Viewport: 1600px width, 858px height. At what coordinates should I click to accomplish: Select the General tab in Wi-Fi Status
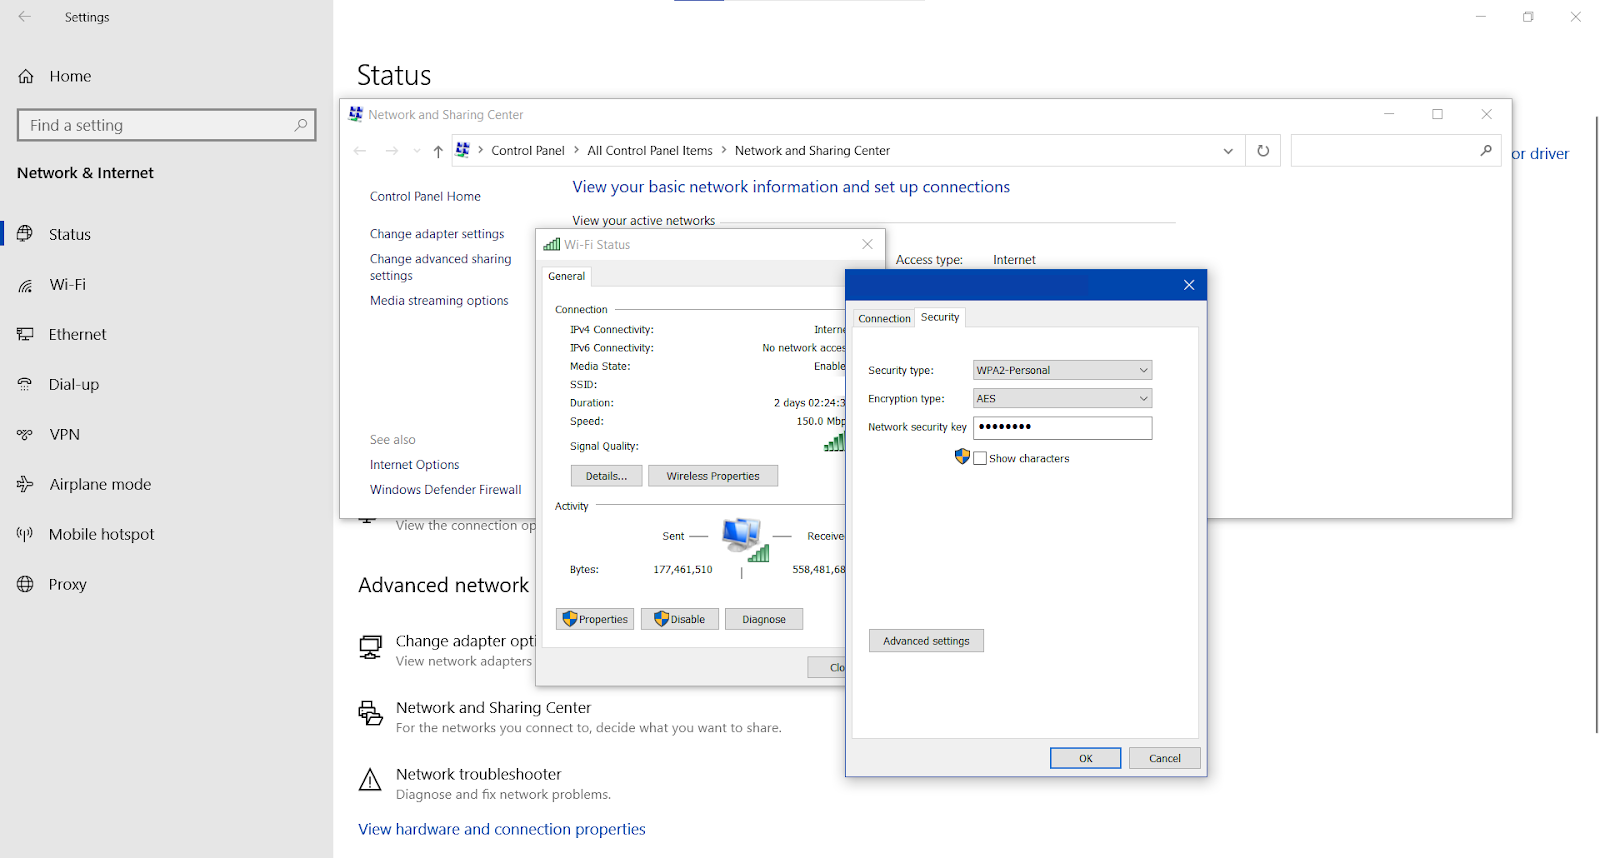click(x=567, y=277)
